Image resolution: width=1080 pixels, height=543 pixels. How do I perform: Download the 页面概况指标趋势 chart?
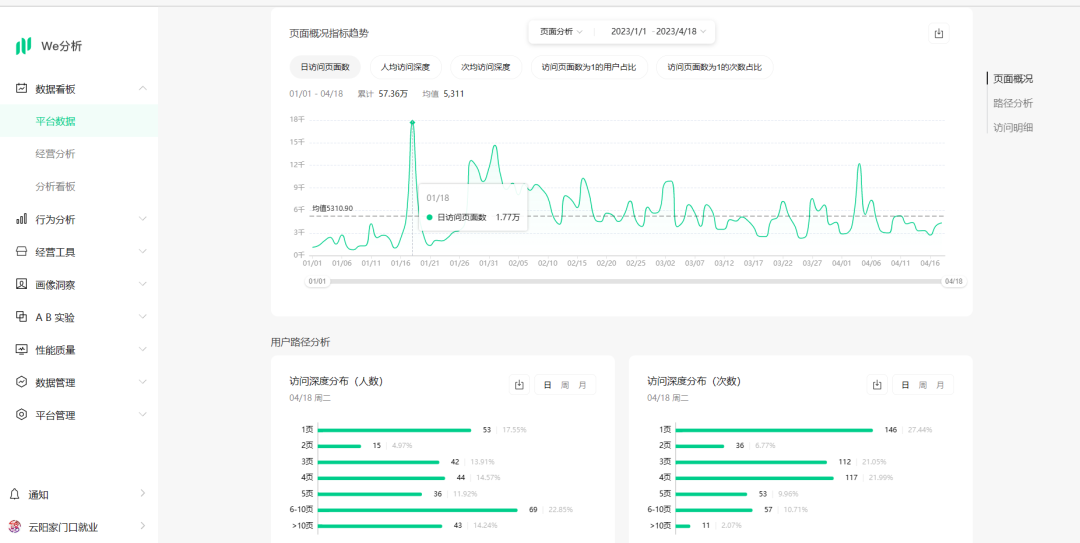point(938,33)
